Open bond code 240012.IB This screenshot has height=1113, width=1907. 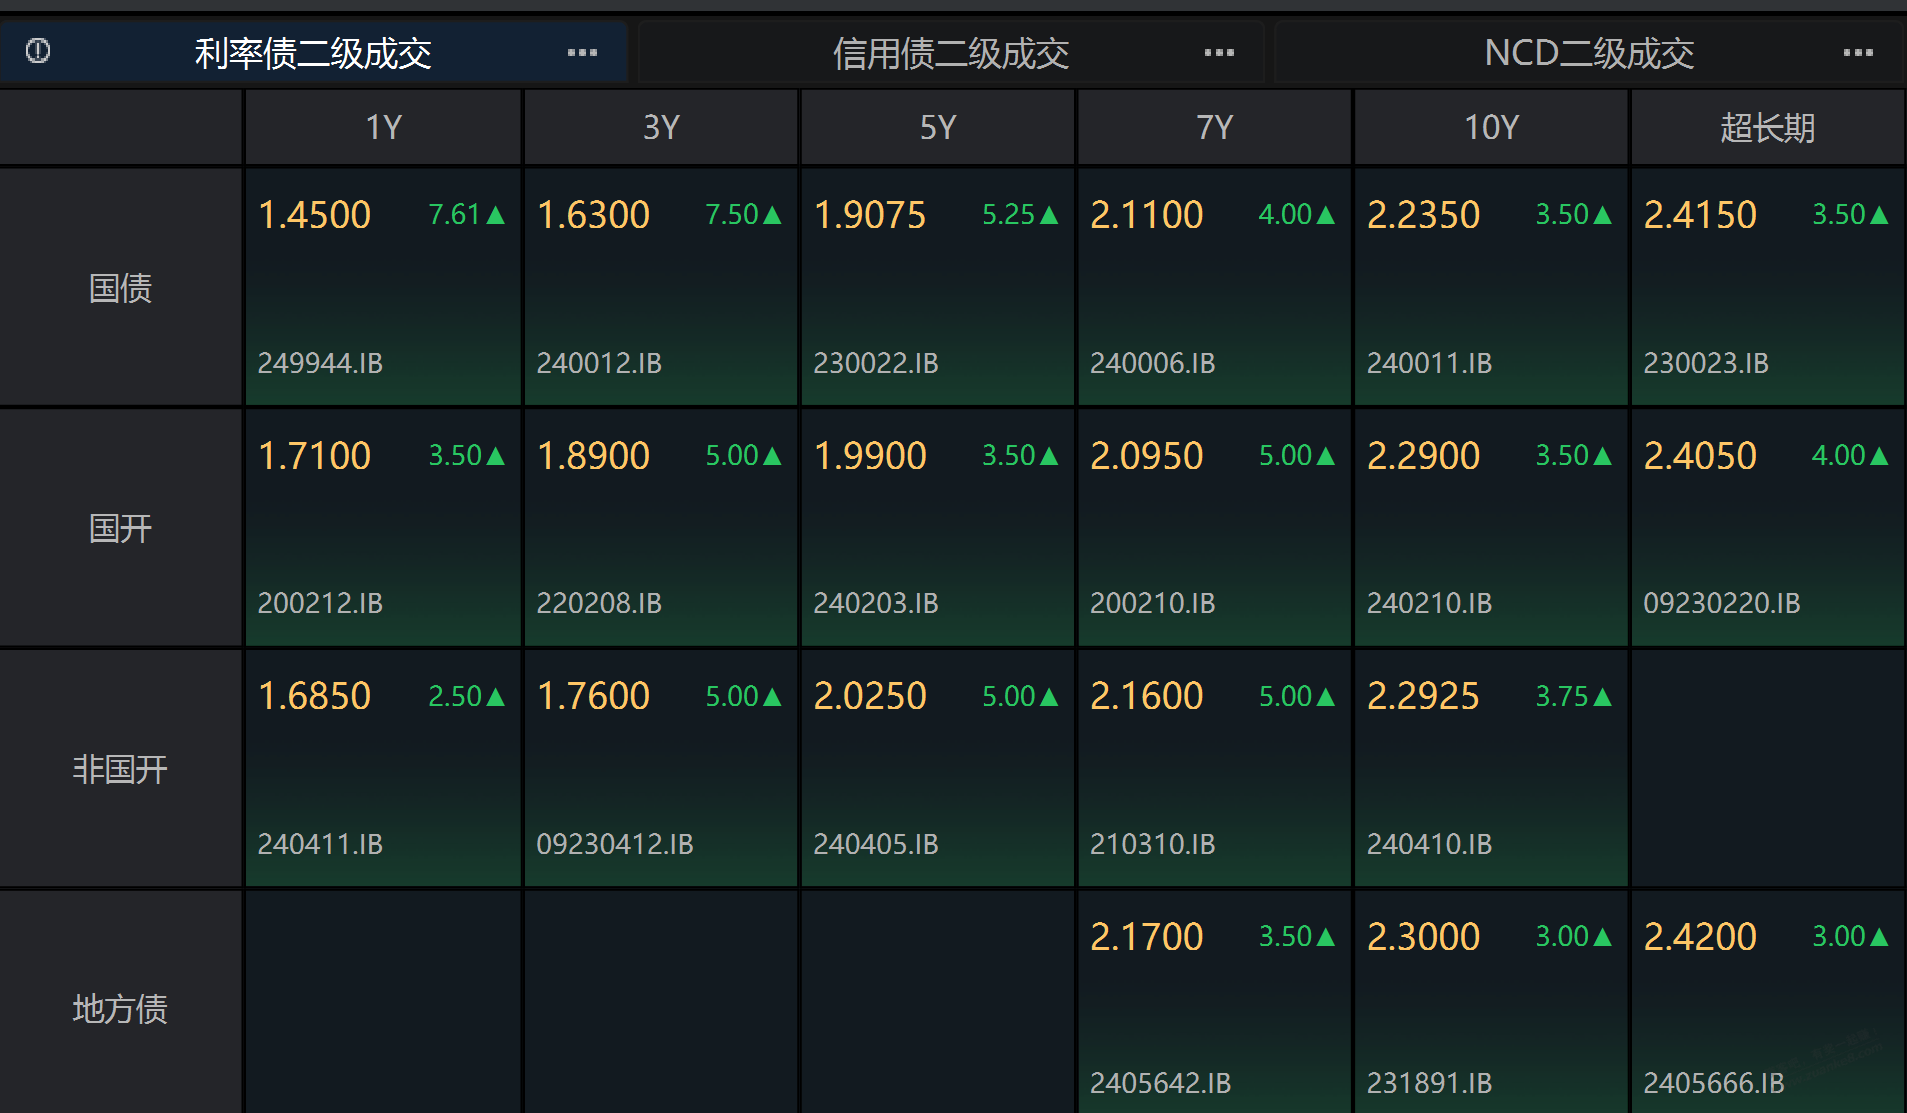click(x=599, y=363)
